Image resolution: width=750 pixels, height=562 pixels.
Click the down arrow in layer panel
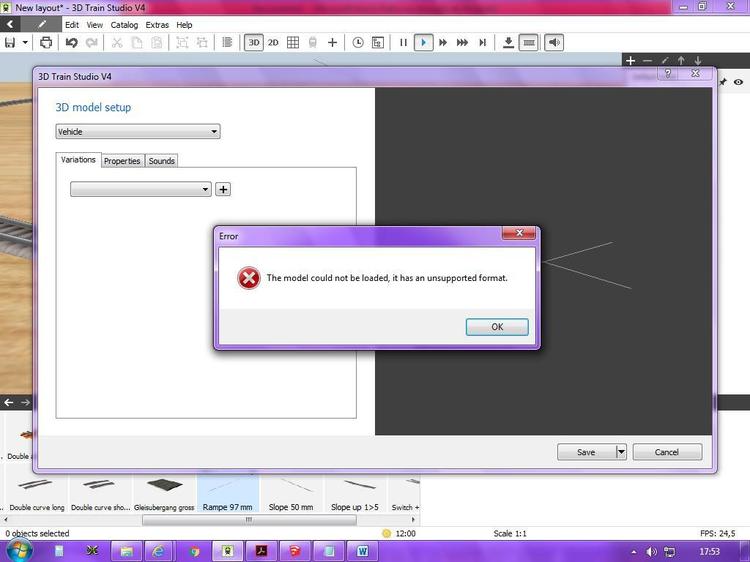tap(698, 61)
